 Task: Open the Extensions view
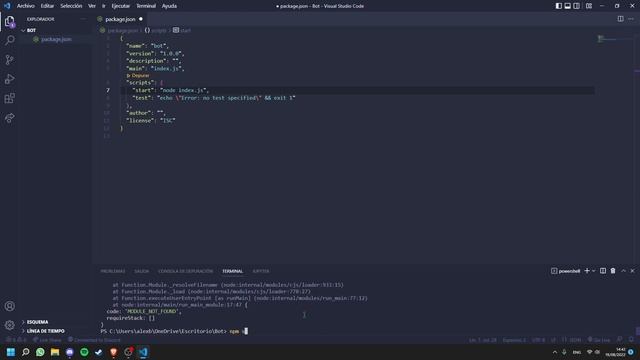(10, 98)
